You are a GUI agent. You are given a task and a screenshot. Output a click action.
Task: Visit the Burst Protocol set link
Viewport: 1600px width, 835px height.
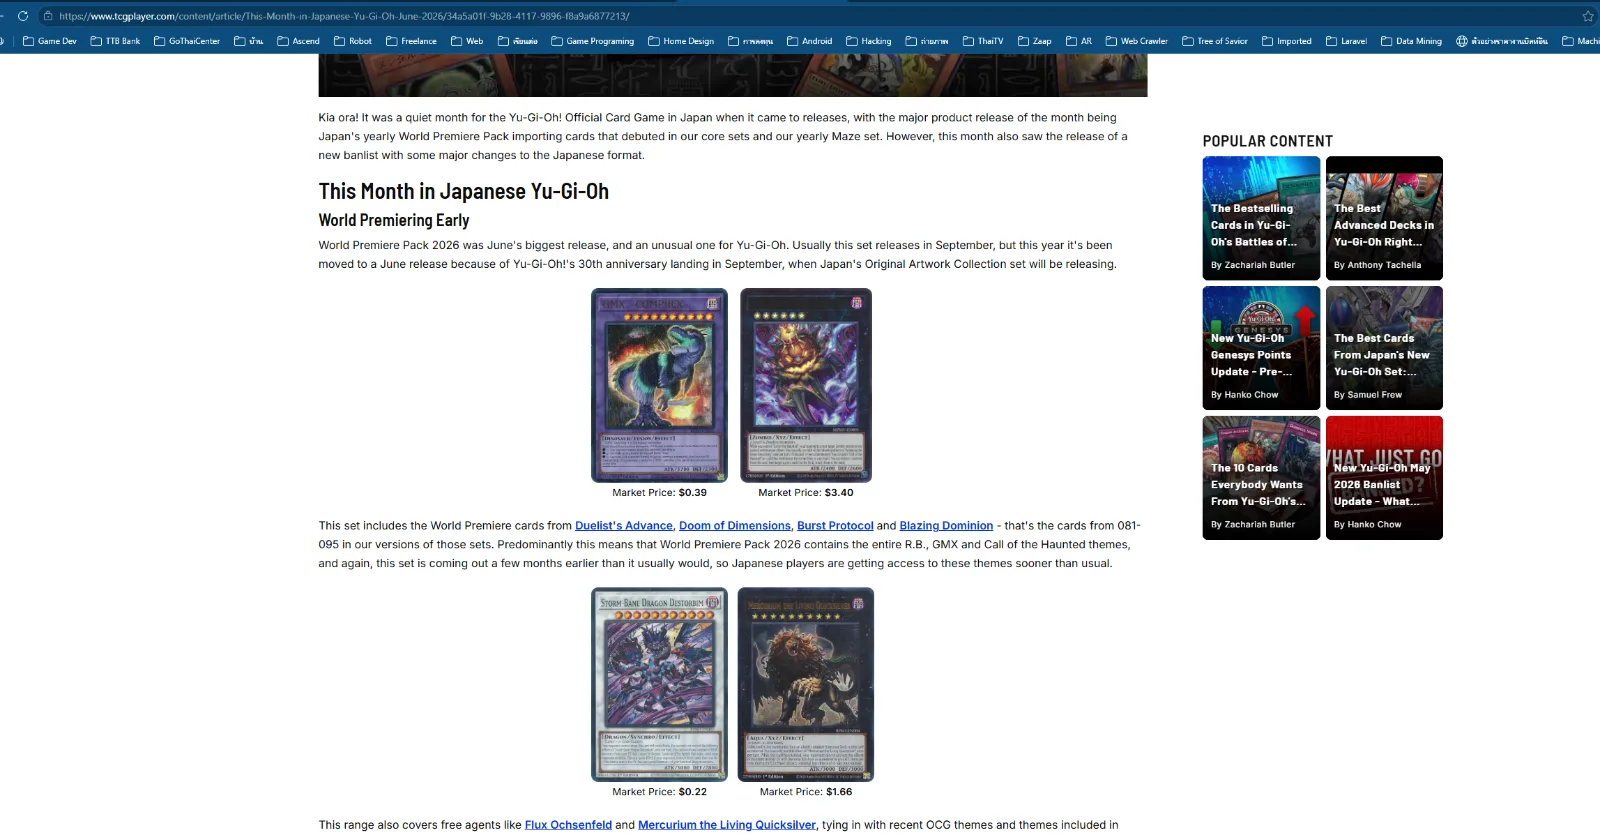[835, 526]
